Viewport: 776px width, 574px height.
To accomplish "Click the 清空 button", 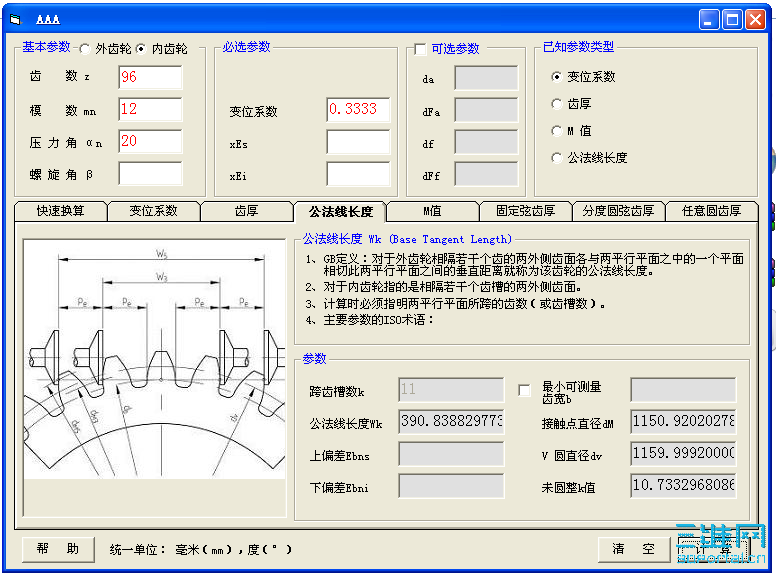I will pyautogui.click(x=634, y=549).
